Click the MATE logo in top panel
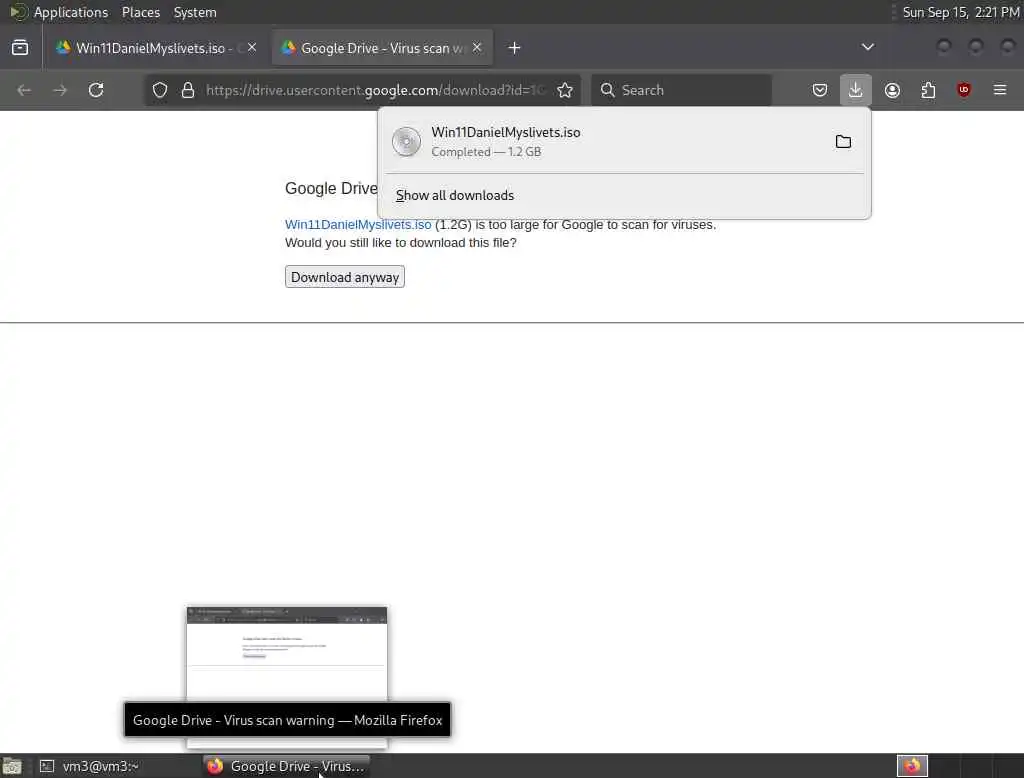This screenshot has width=1024, height=778. pos(18,12)
